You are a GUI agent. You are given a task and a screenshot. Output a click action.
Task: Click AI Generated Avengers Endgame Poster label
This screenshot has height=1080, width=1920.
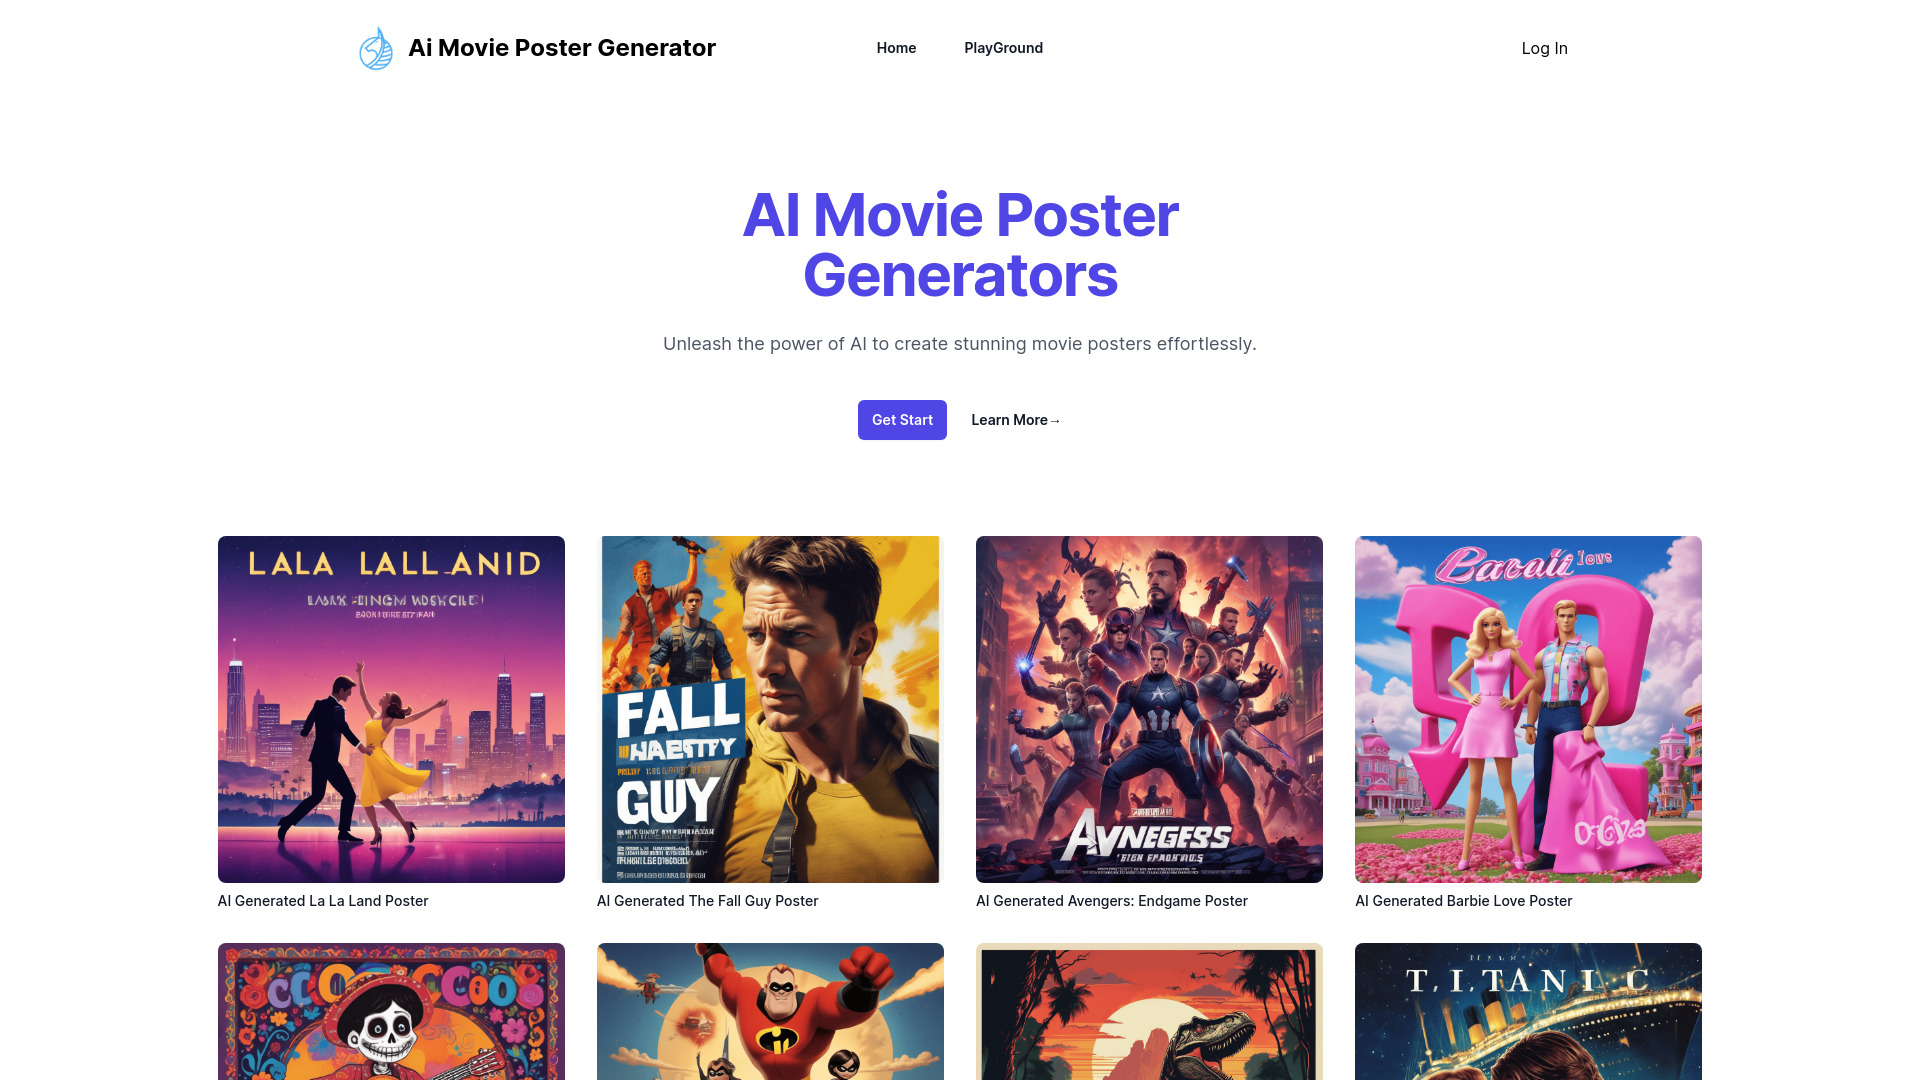click(x=1112, y=901)
